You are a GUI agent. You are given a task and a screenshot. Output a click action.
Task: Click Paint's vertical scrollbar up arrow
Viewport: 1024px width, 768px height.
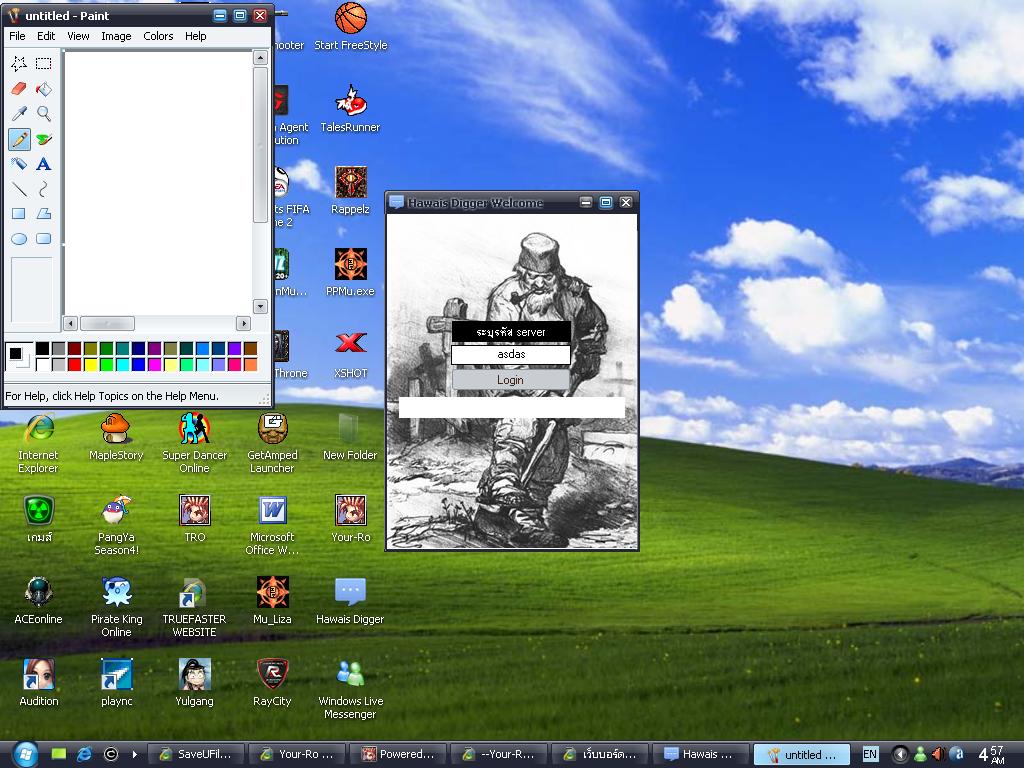click(261, 57)
